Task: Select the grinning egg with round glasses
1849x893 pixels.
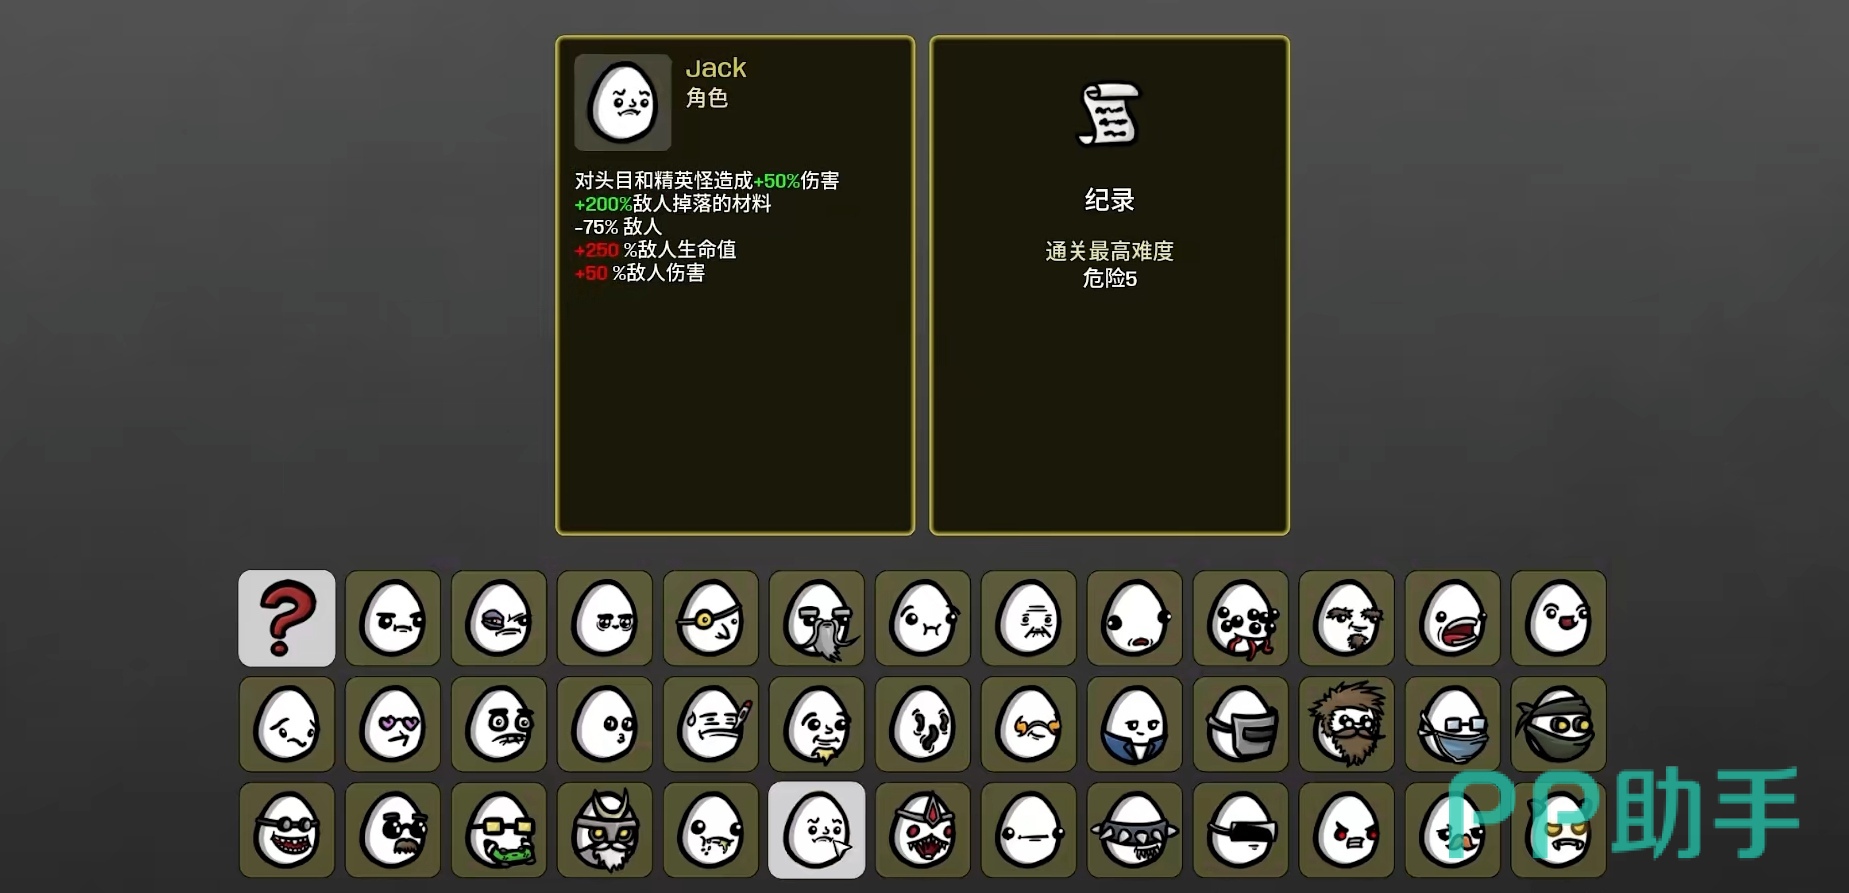Action: (287, 830)
